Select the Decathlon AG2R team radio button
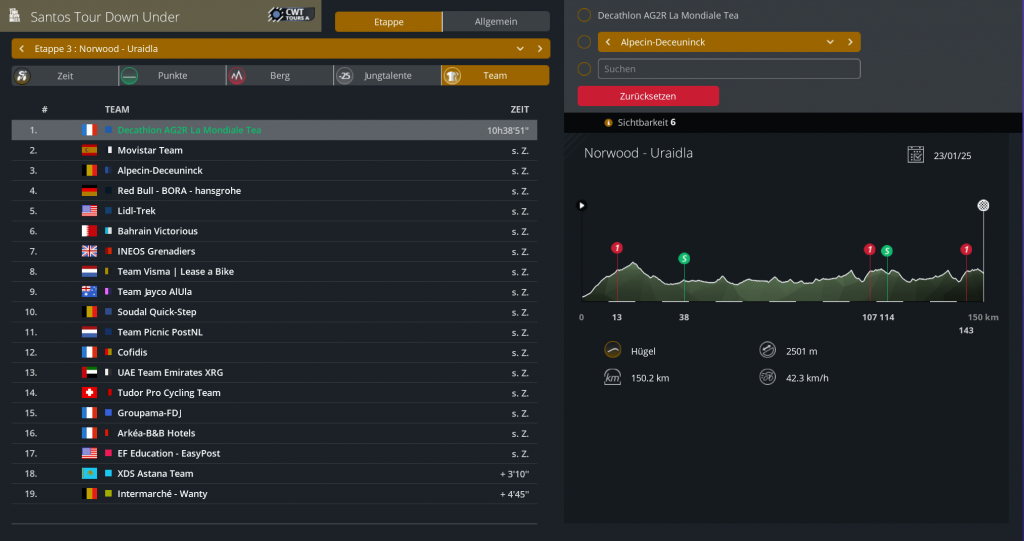Image resolution: width=1024 pixels, height=541 pixels. [584, 16]
